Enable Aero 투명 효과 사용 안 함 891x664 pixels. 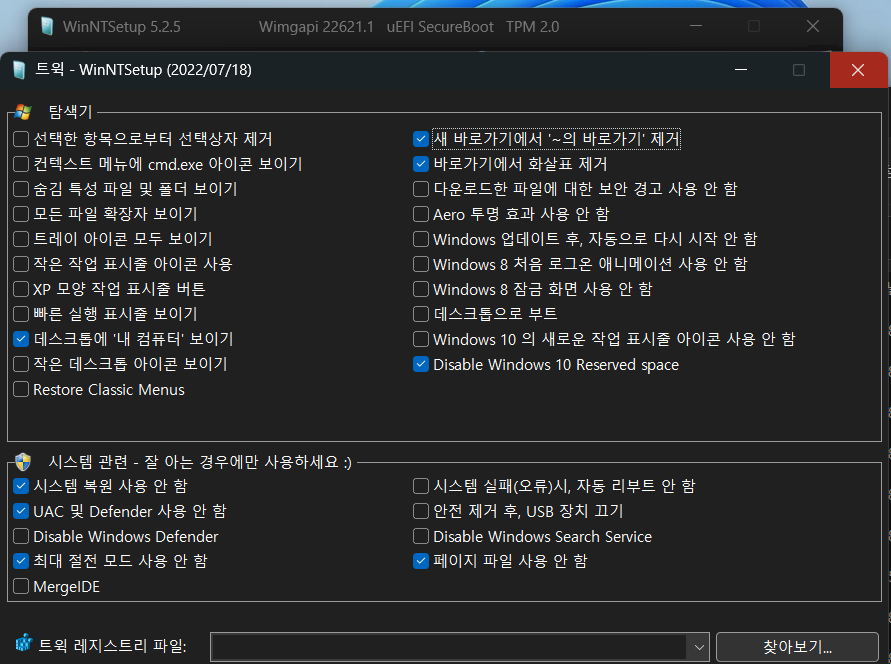[421, 214]
